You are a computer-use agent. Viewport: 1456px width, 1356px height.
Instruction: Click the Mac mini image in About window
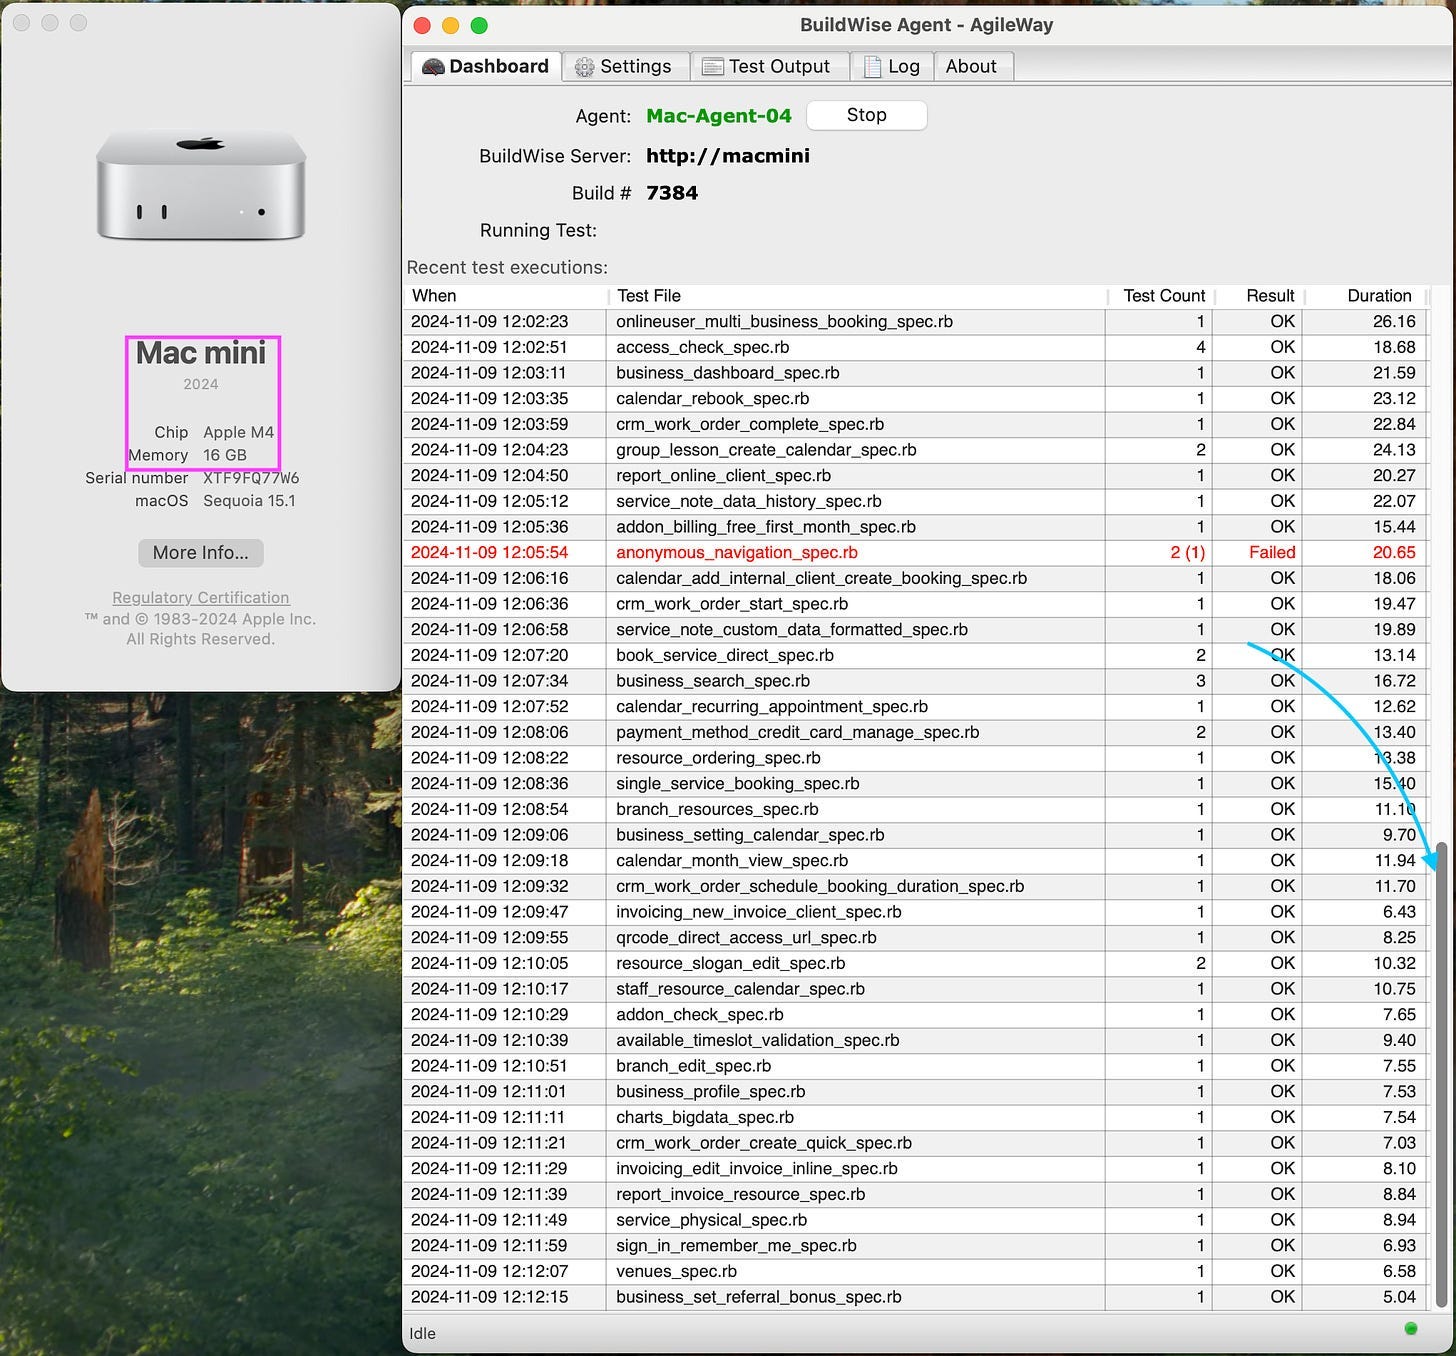click(201, 186)
